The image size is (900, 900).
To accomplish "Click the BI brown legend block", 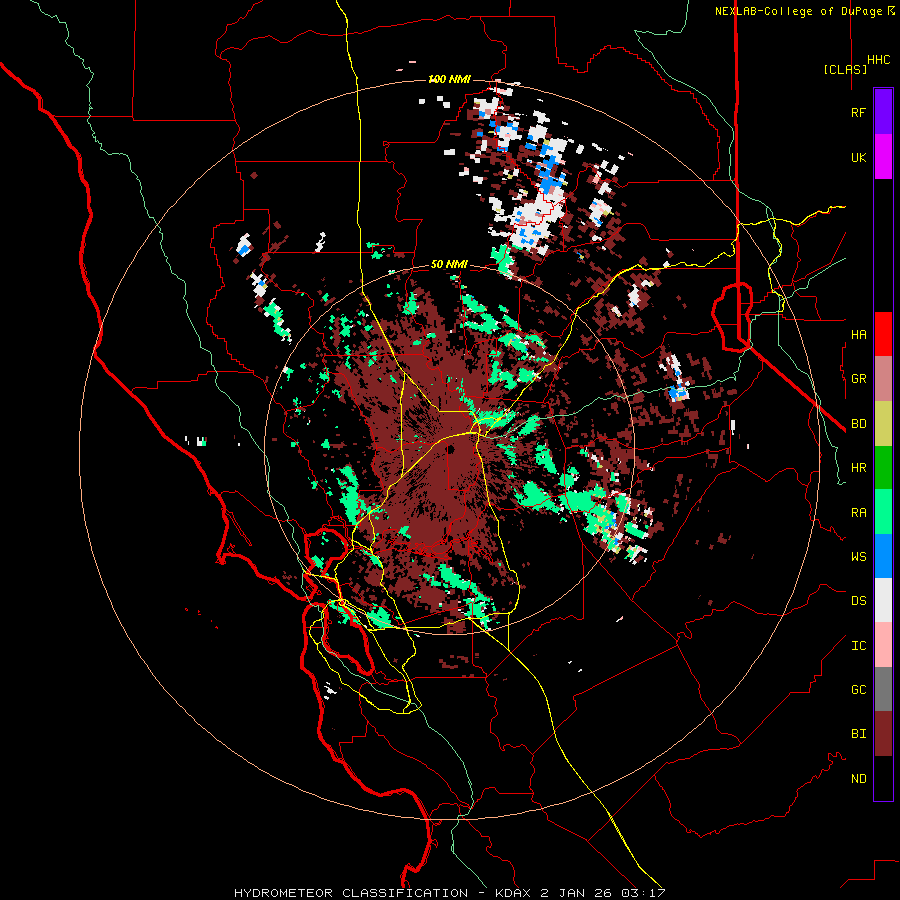I will (883, 734).
